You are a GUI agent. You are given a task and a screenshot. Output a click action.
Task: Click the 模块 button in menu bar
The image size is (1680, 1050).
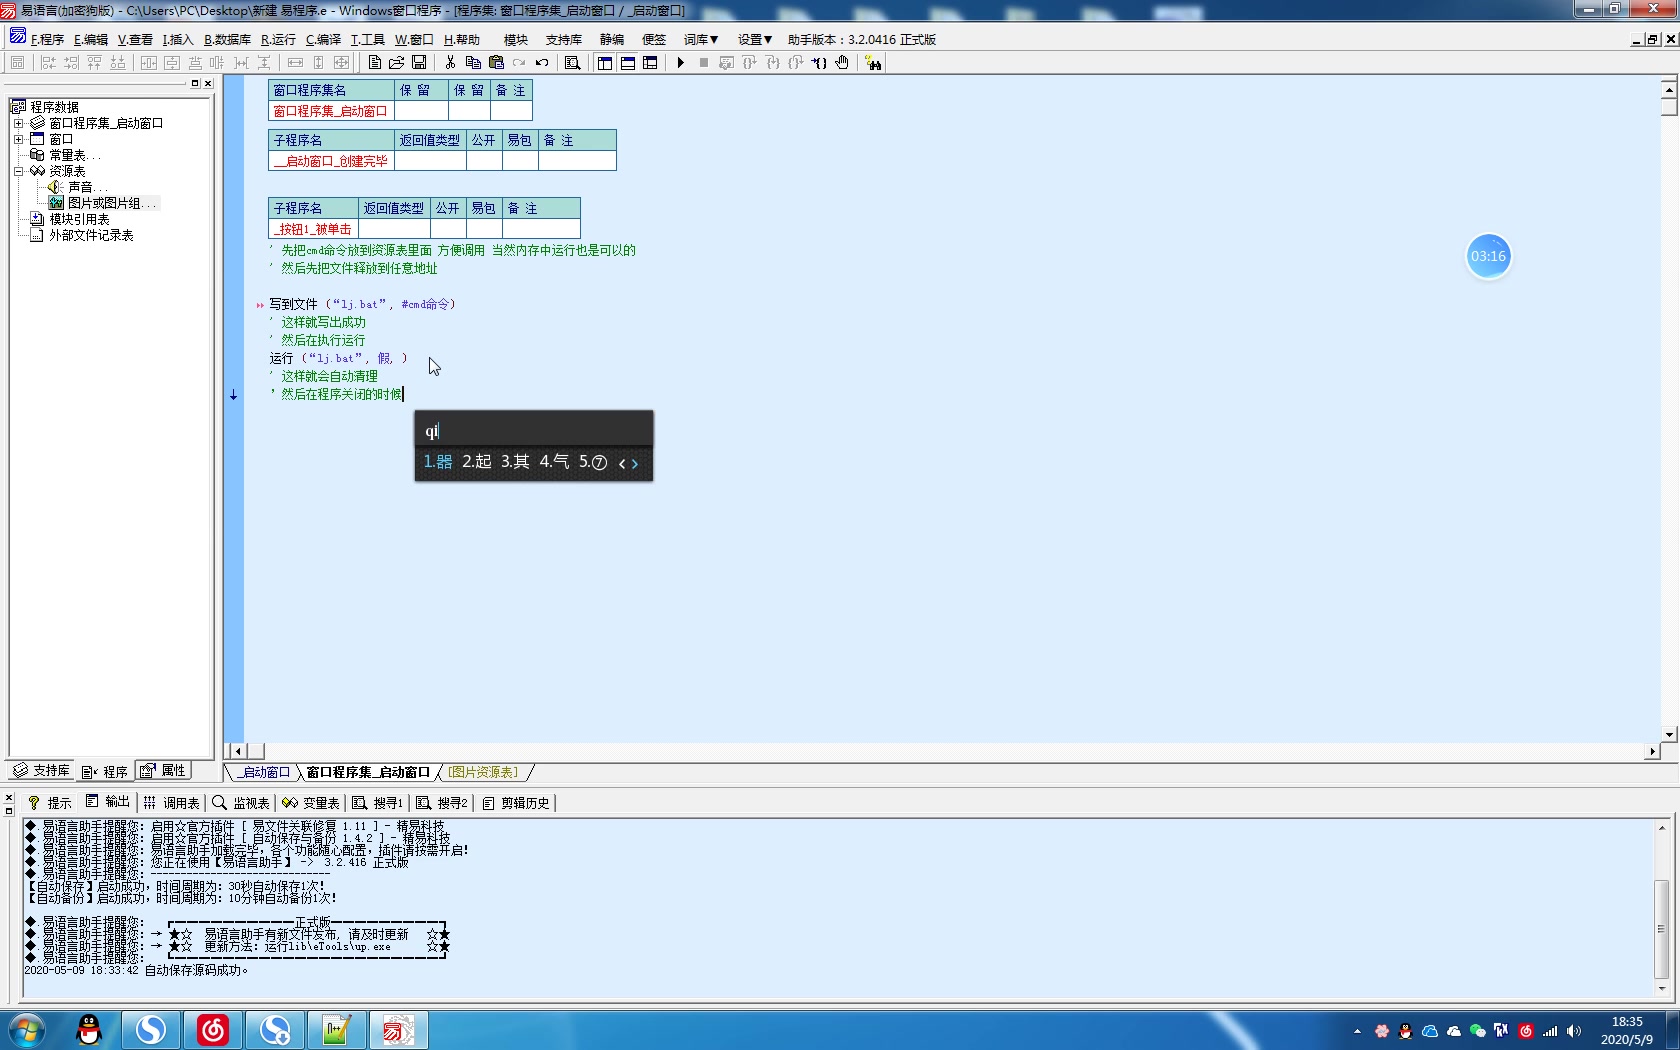[516, 39]
